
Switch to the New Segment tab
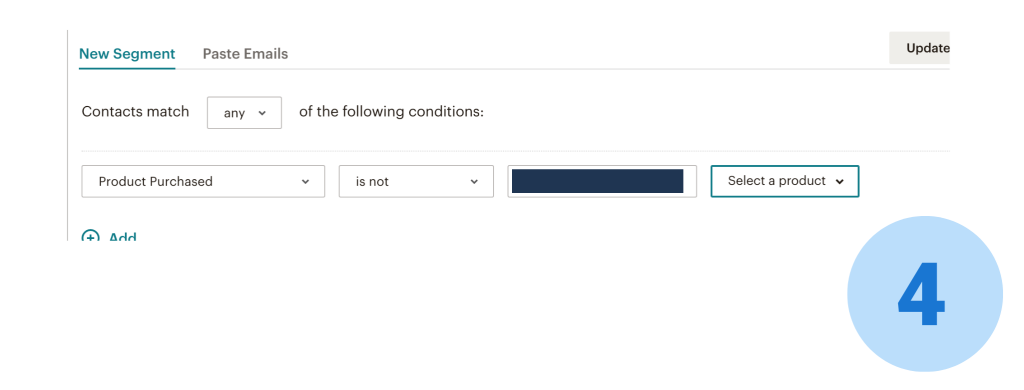point(127,54)
